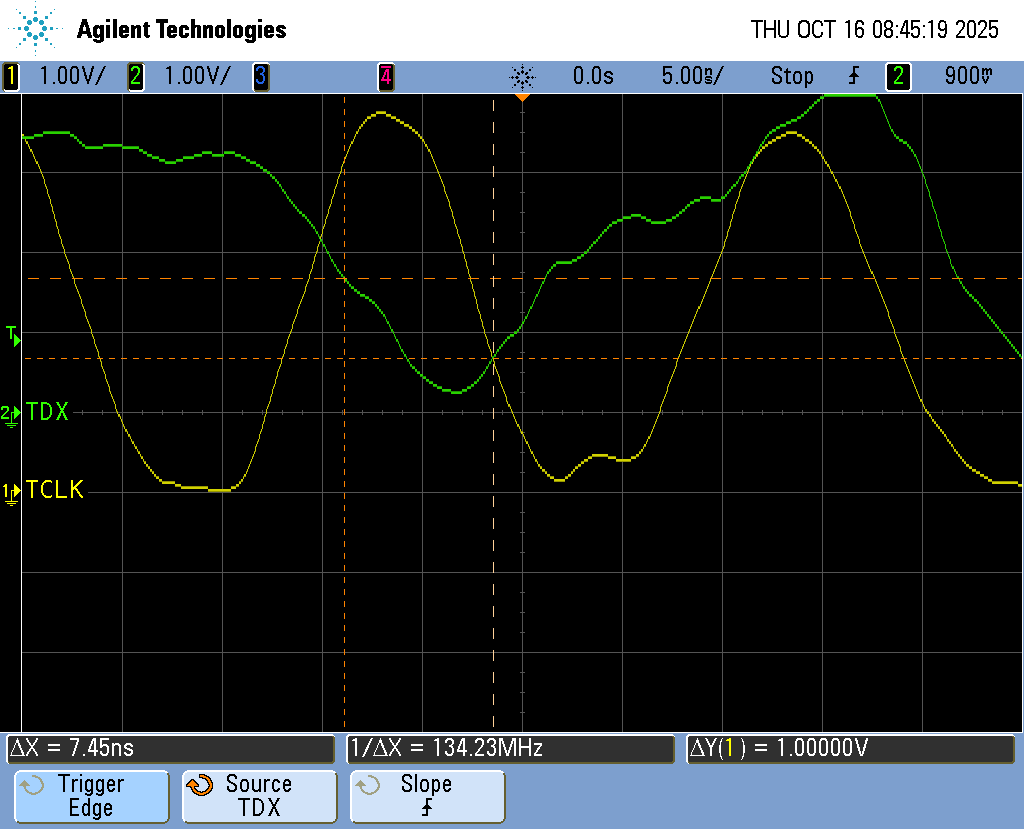
Task: Toggle the Stop acquisition status
Action: pos(792,76)
